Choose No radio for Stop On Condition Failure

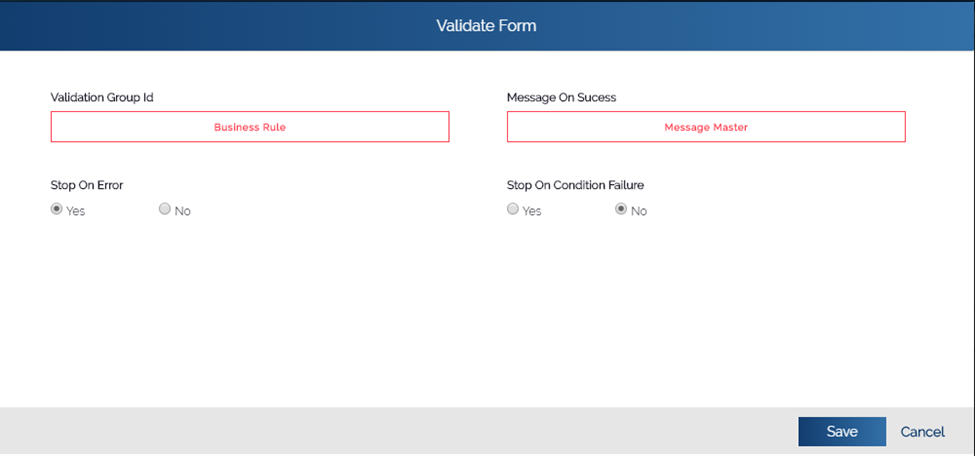(621, 209)
